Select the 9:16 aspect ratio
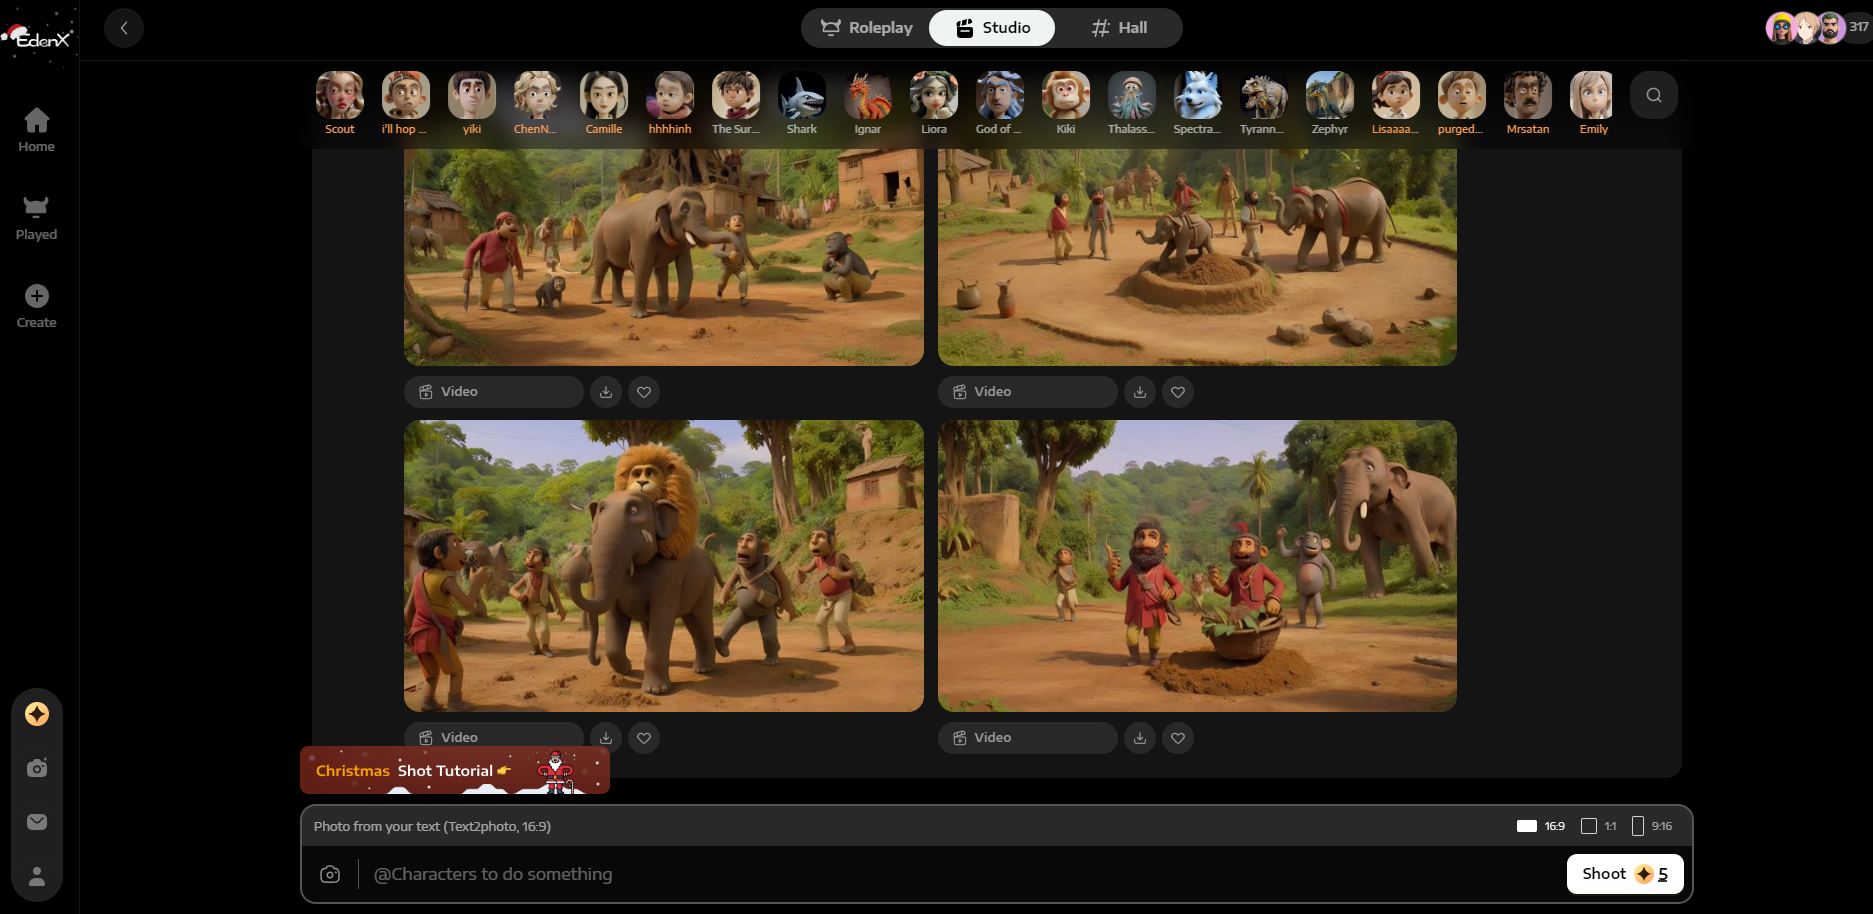This screenshot has width=1873, height=914. pyautogui.click(x=1651, y=826)
